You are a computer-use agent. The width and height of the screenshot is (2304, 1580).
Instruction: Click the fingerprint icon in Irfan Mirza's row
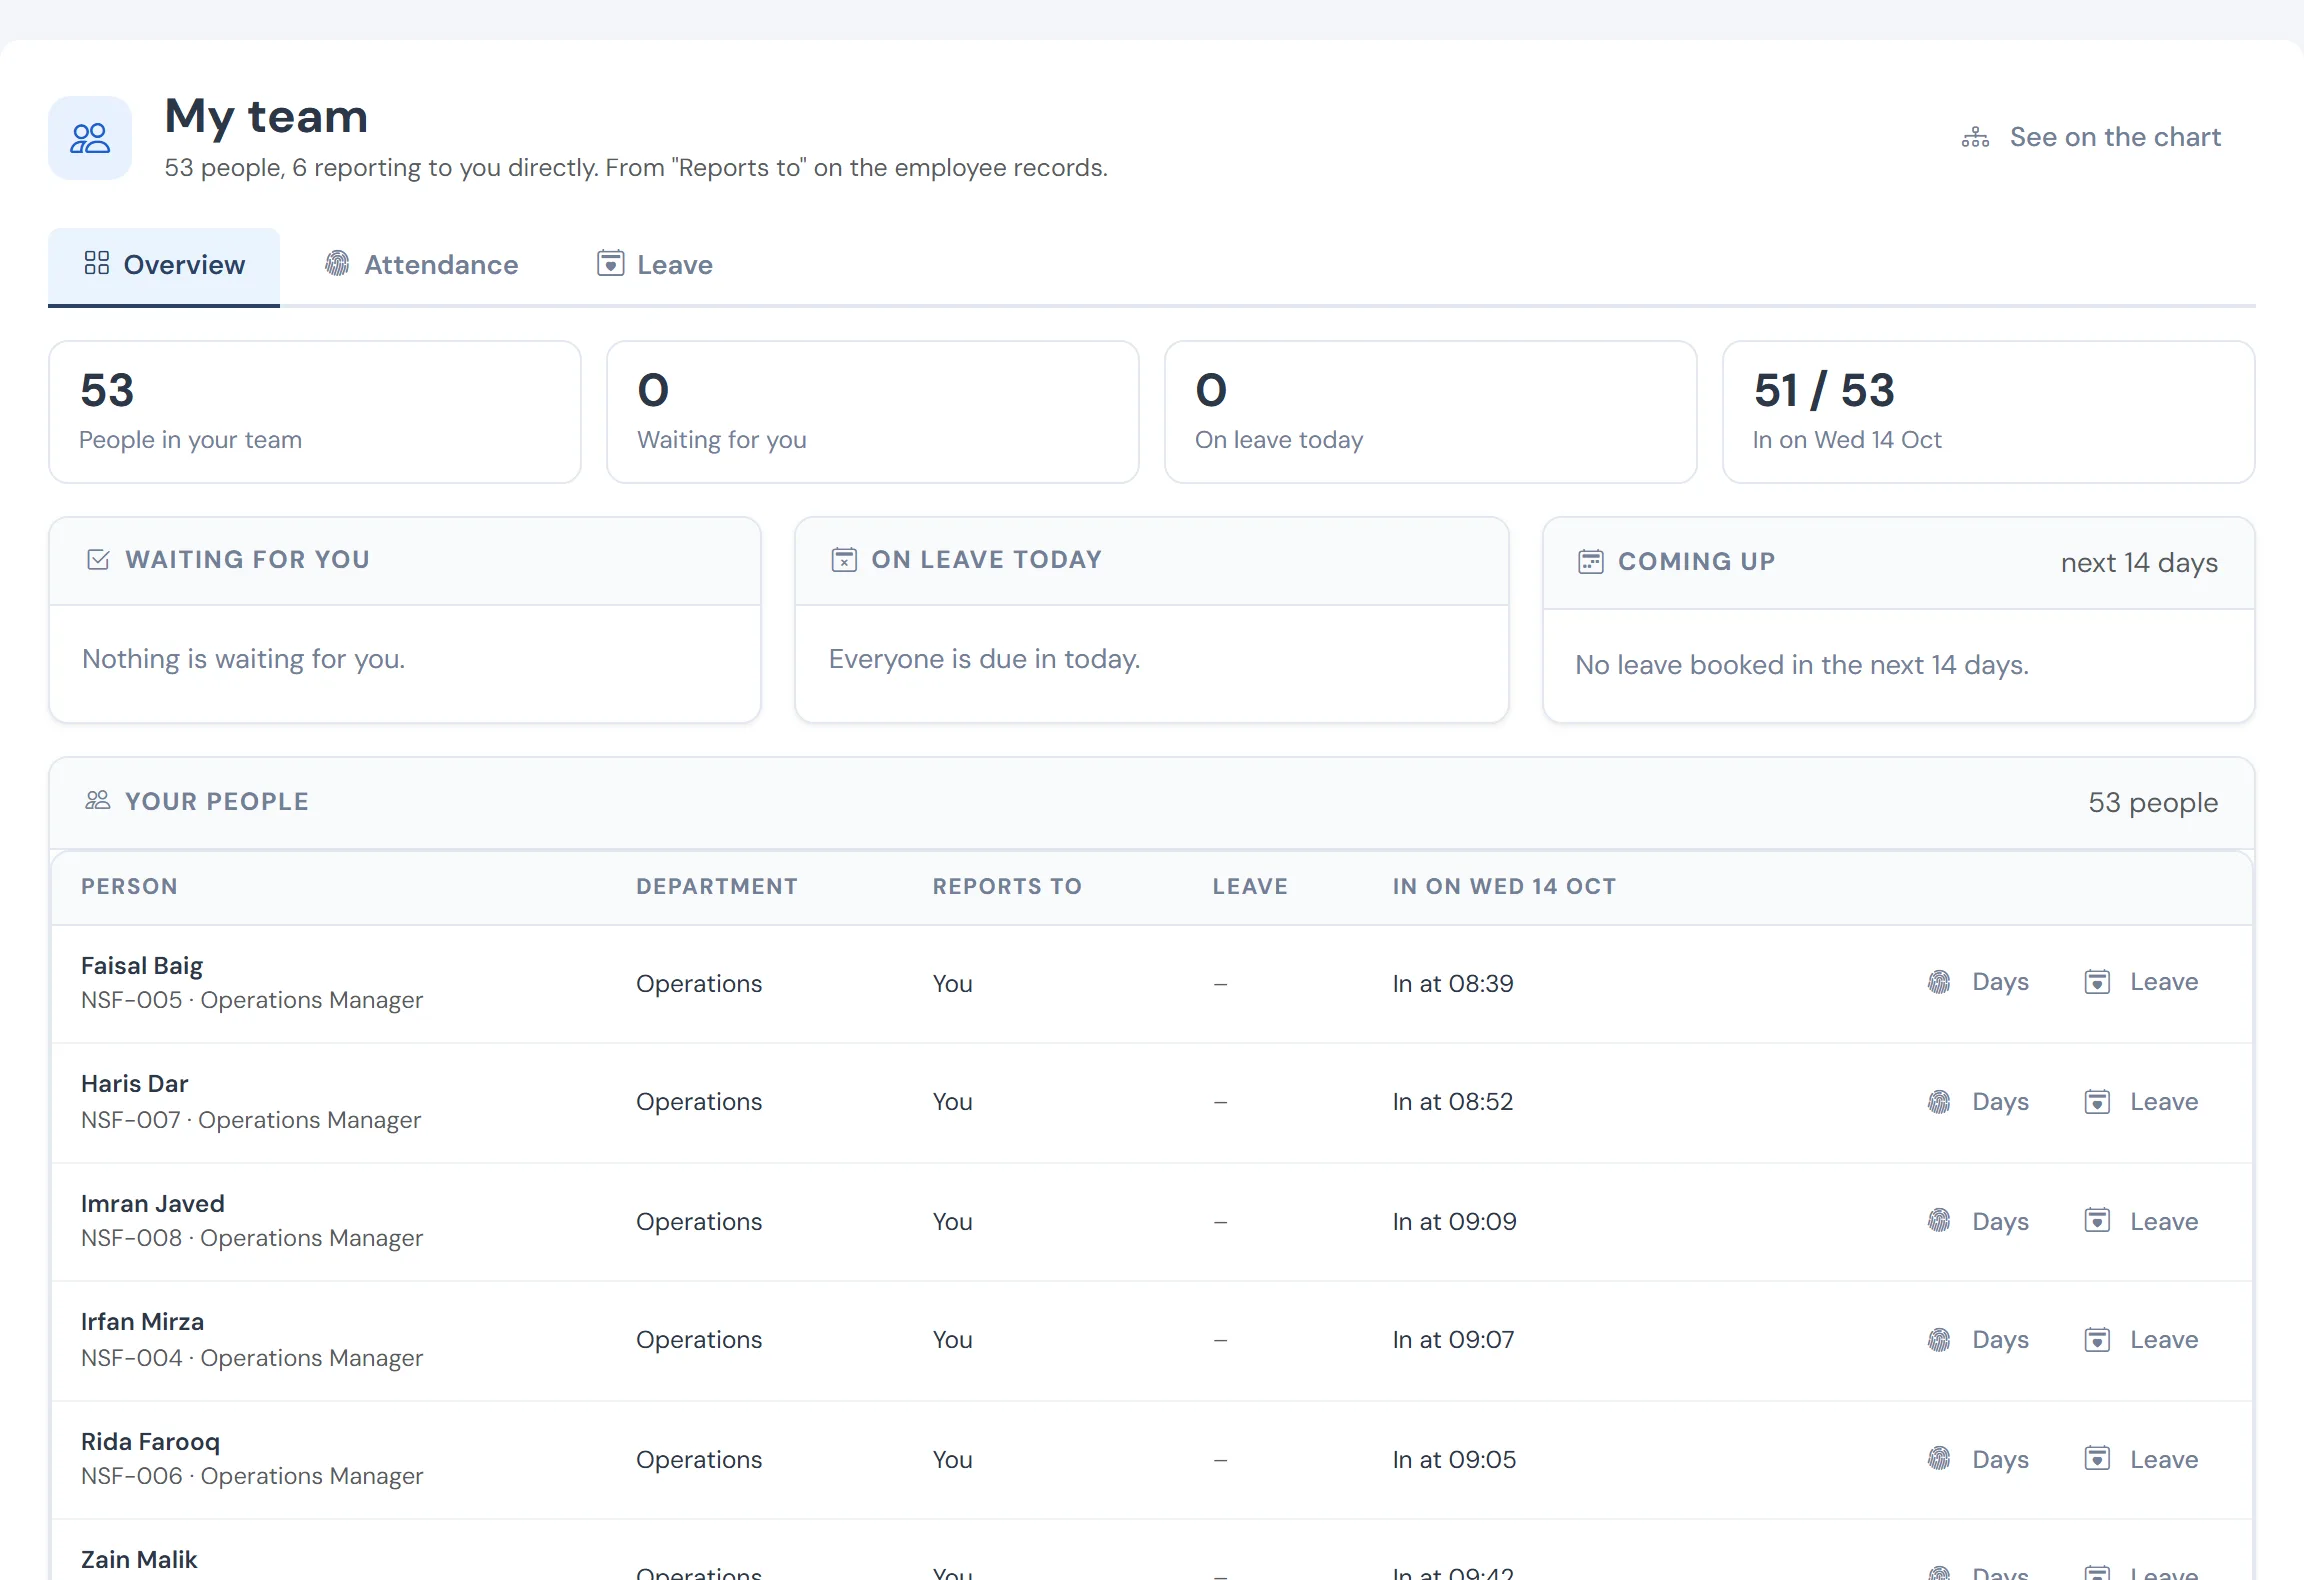click(x=1939, y=1340)
